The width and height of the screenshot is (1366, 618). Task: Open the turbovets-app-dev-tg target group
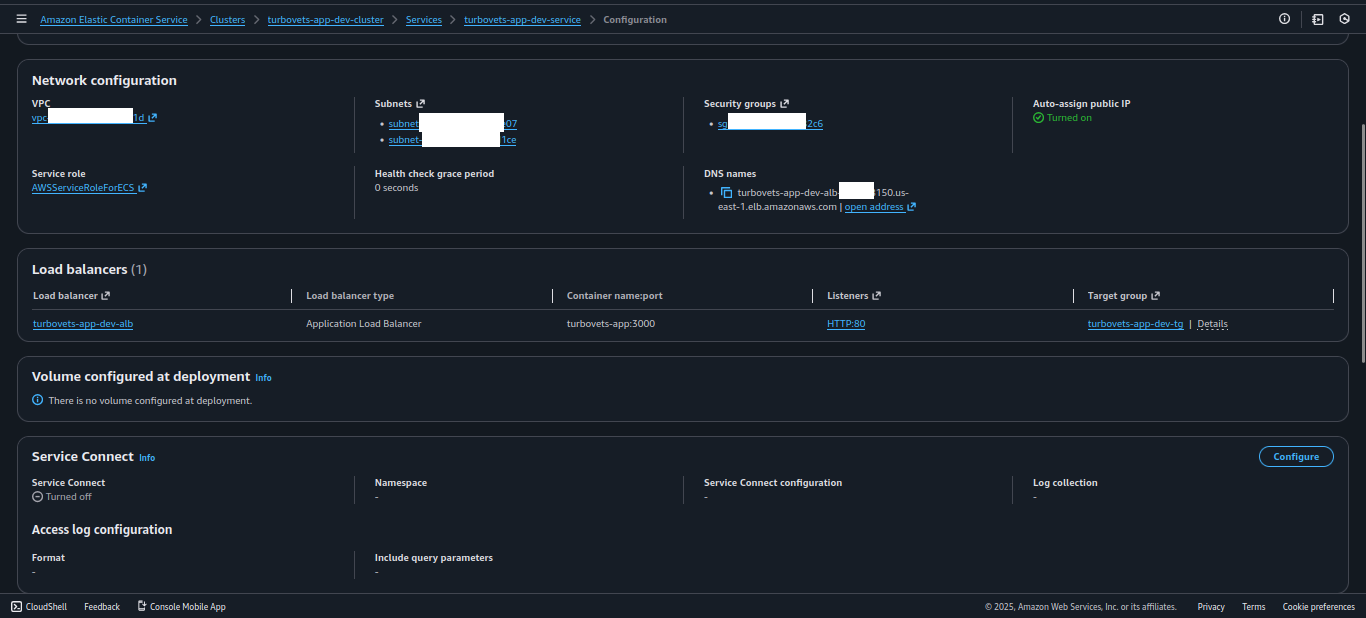(x=1135, y=323)
